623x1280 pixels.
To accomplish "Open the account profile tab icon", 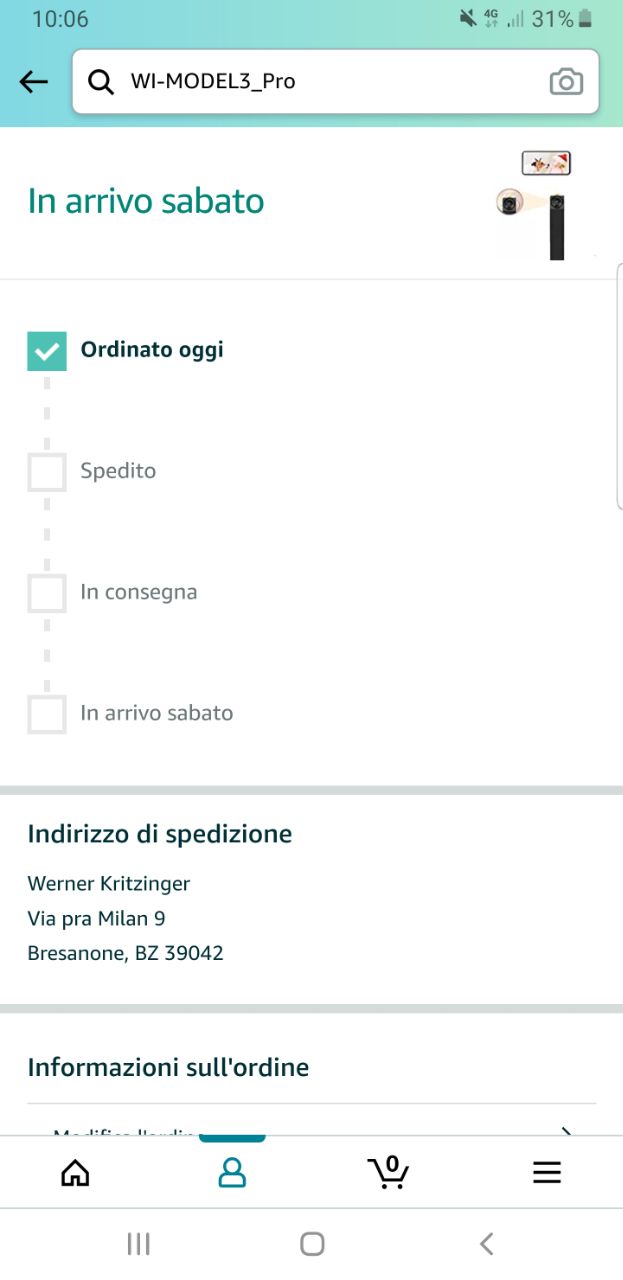I will click(232, 1172).
